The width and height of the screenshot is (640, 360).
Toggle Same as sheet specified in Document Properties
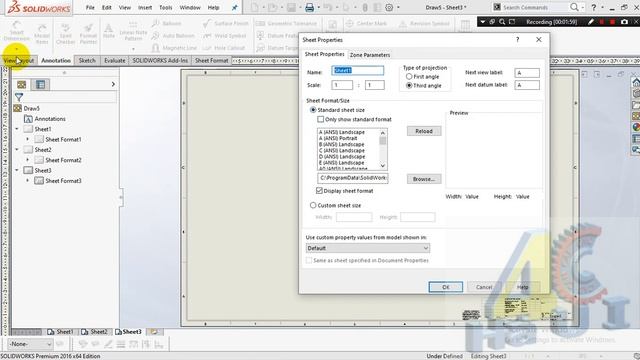pos(309,260)
